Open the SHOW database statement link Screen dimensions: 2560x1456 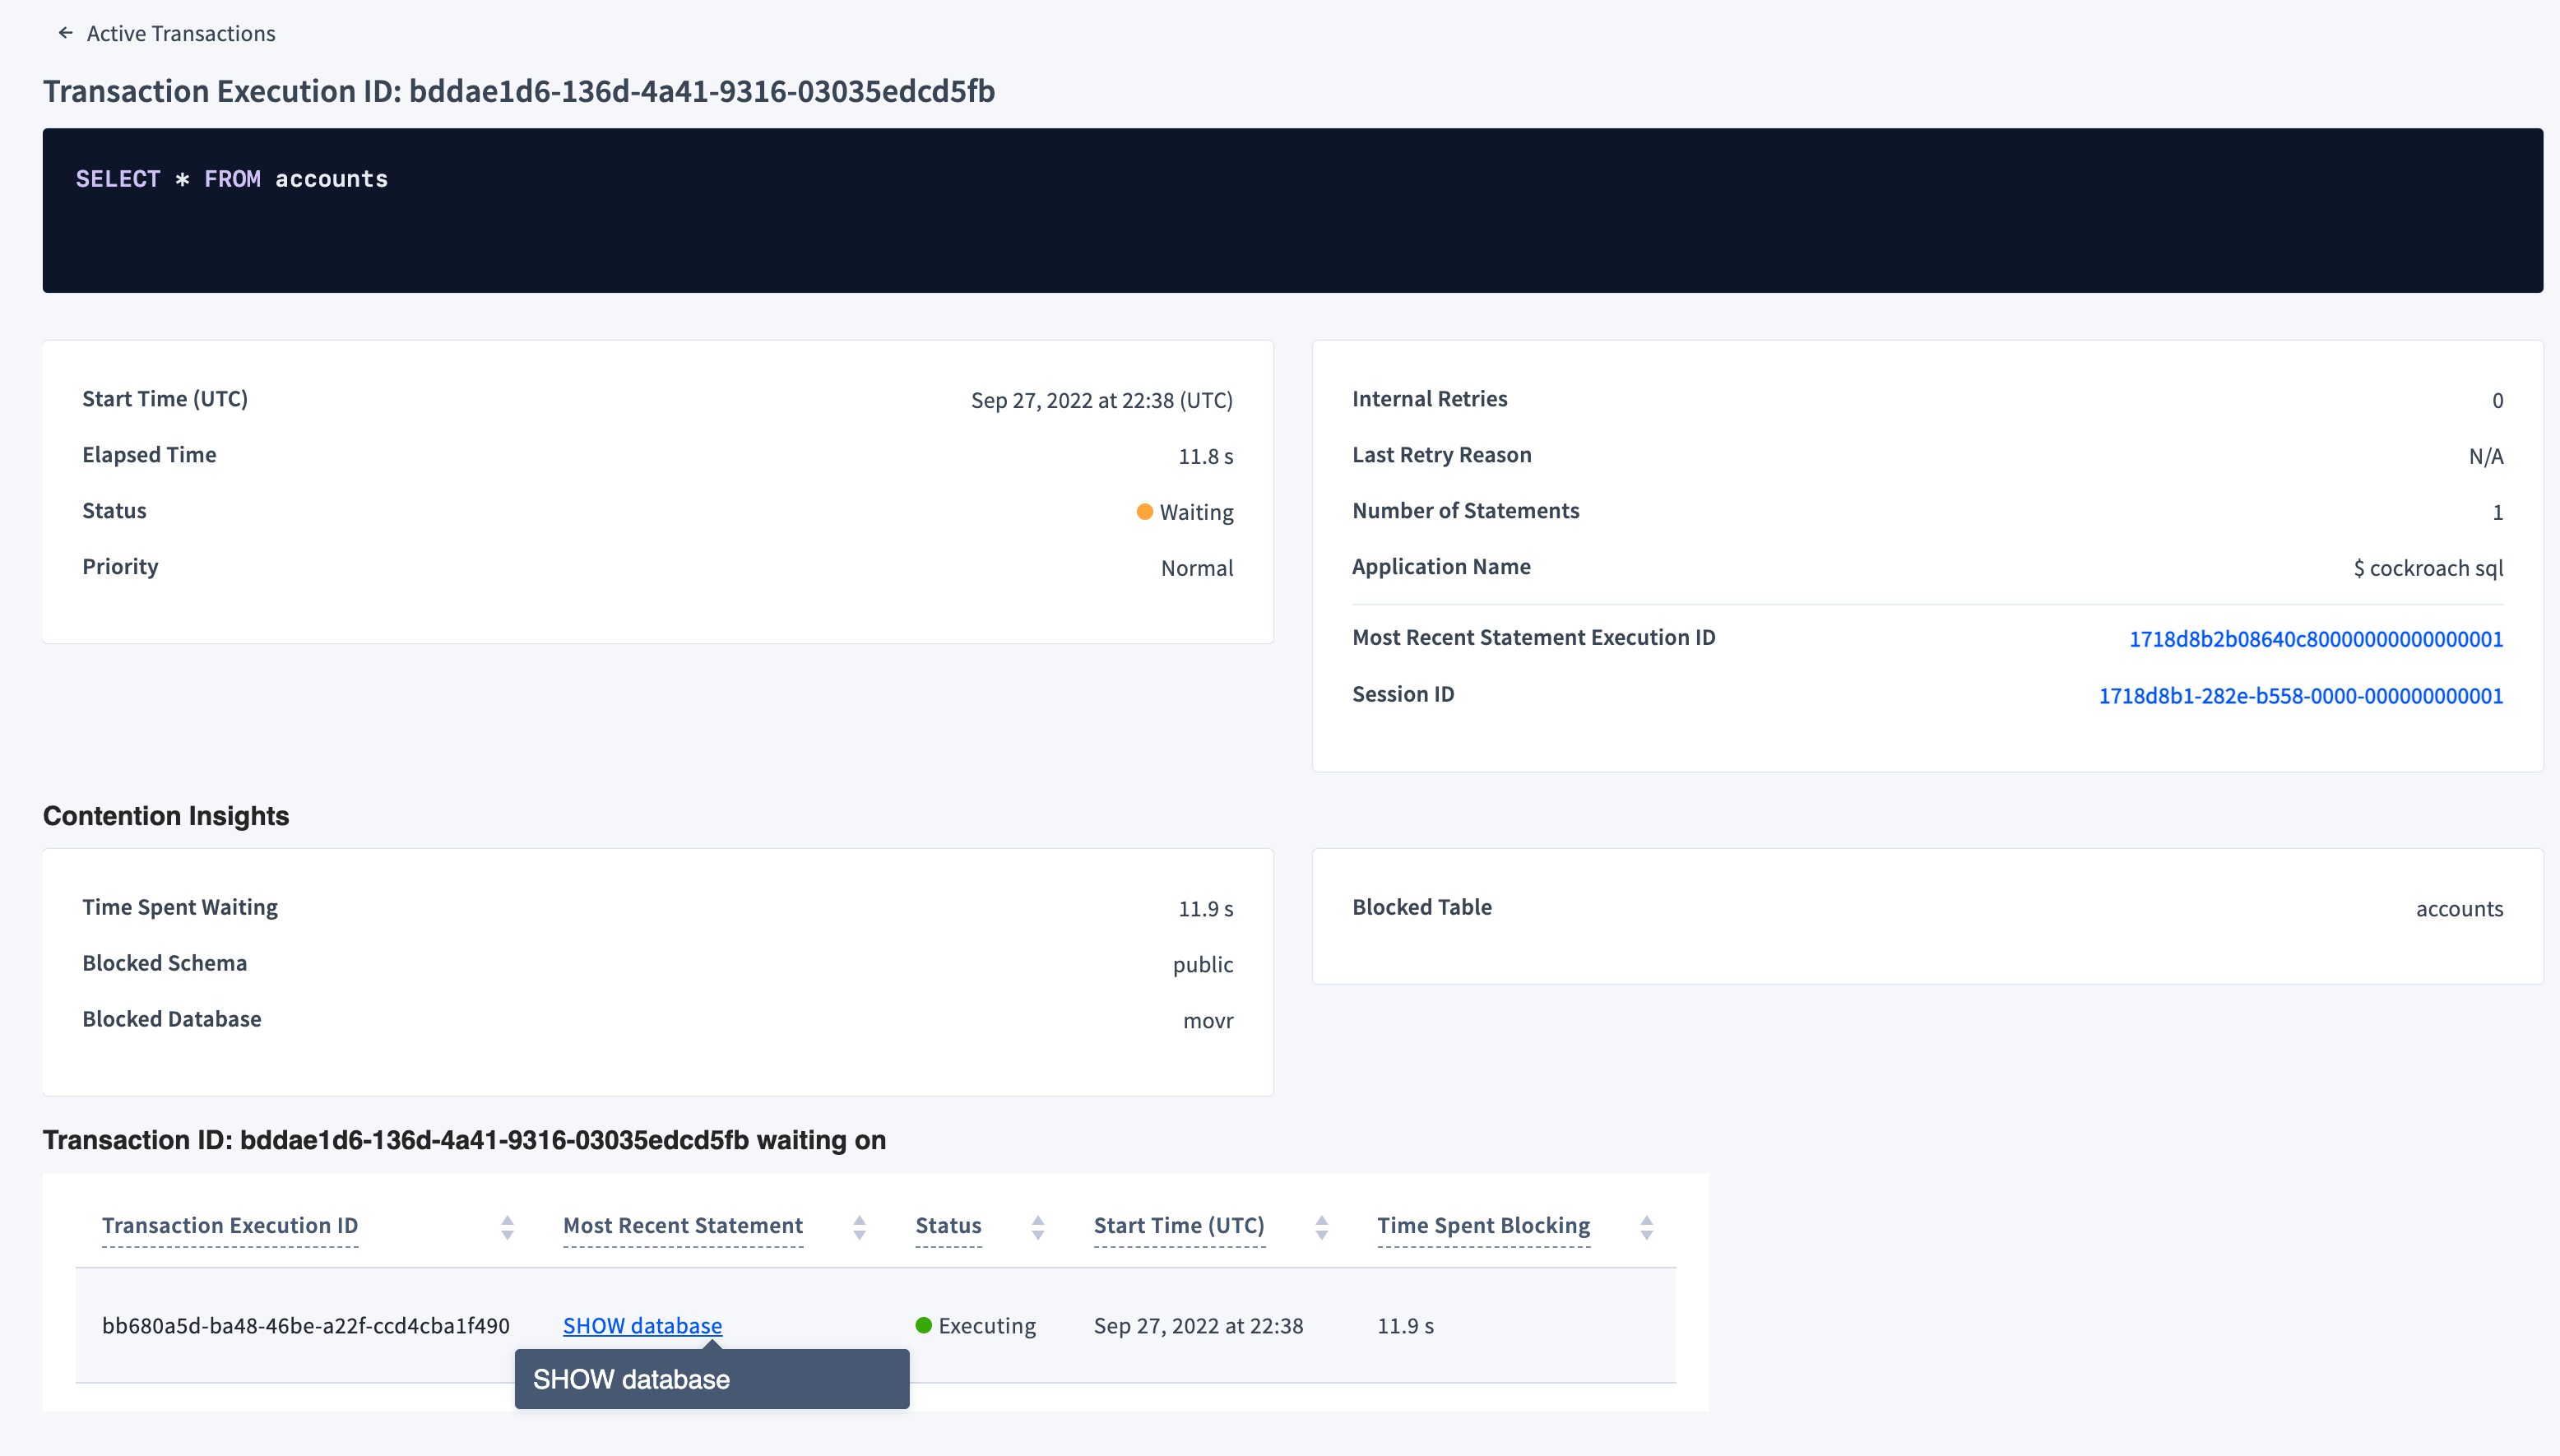pyautogui.click(x=642, y=1325)
